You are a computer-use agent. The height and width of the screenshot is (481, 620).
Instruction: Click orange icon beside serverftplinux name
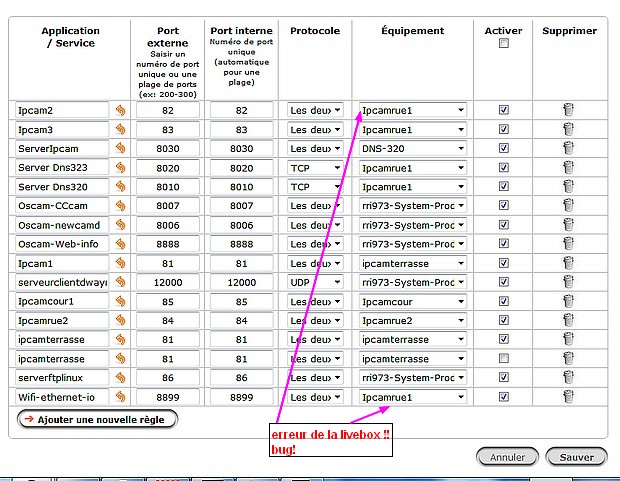[121, 378]
